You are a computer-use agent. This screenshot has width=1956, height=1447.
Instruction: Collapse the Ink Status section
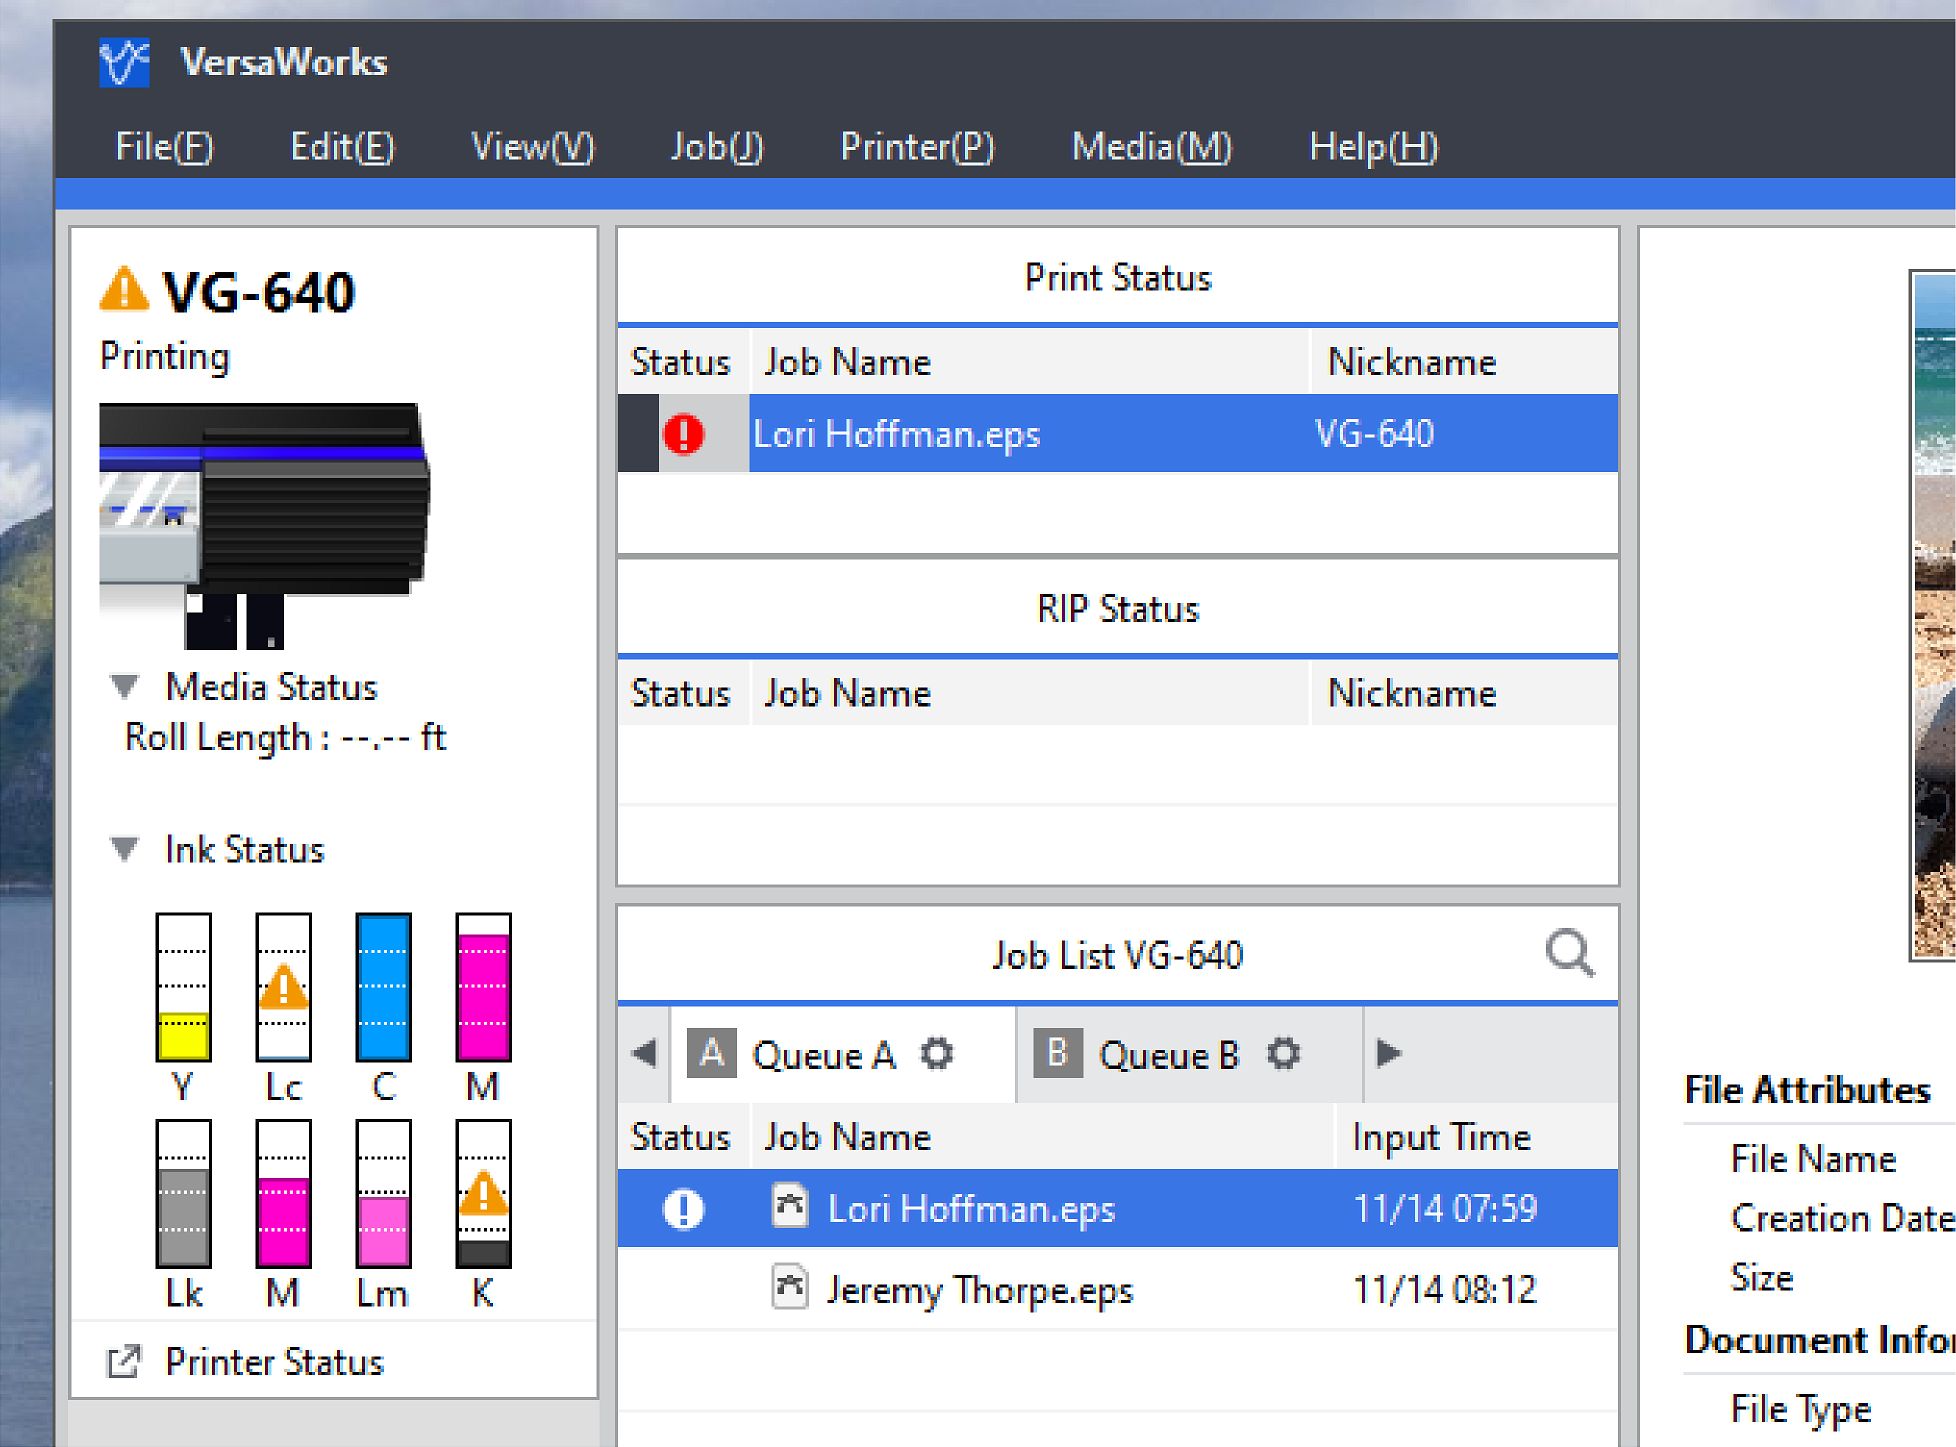(124, 850)
